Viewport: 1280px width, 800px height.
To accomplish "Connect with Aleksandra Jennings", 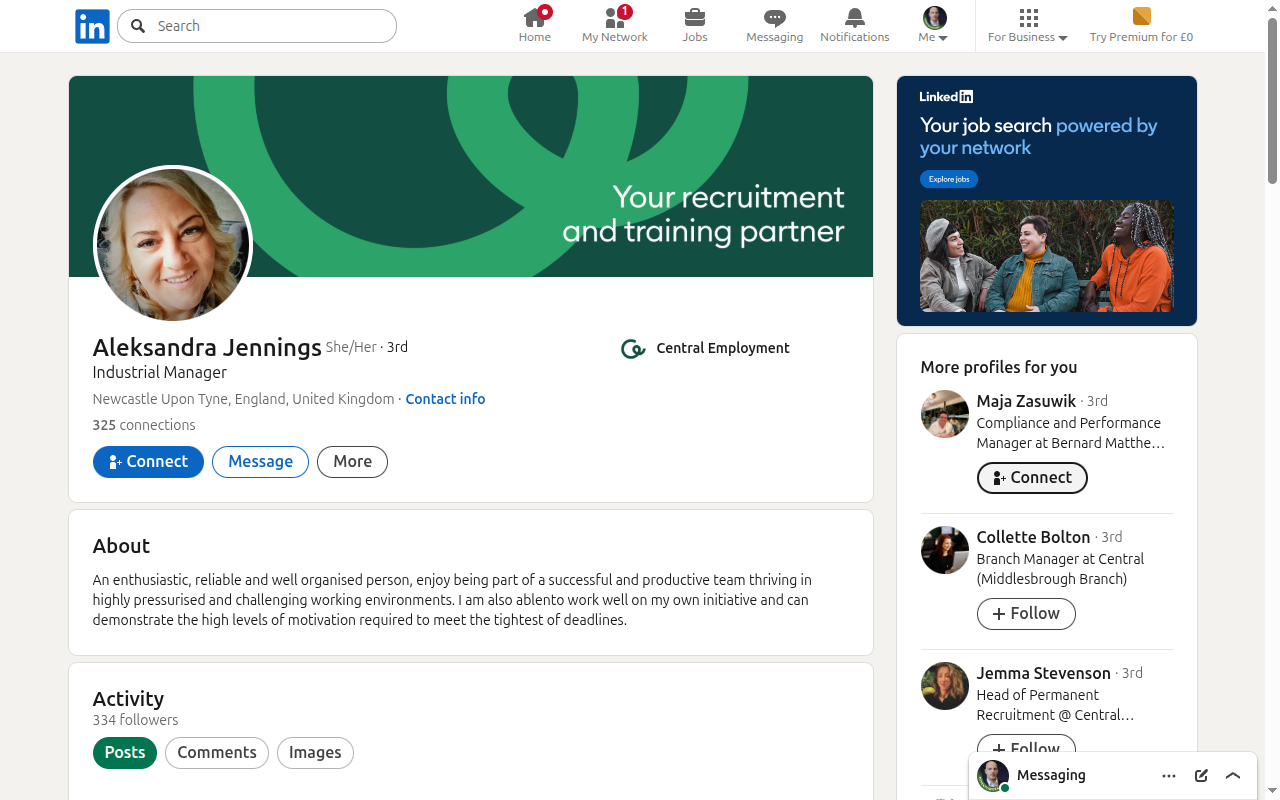I will click(148, 462).
